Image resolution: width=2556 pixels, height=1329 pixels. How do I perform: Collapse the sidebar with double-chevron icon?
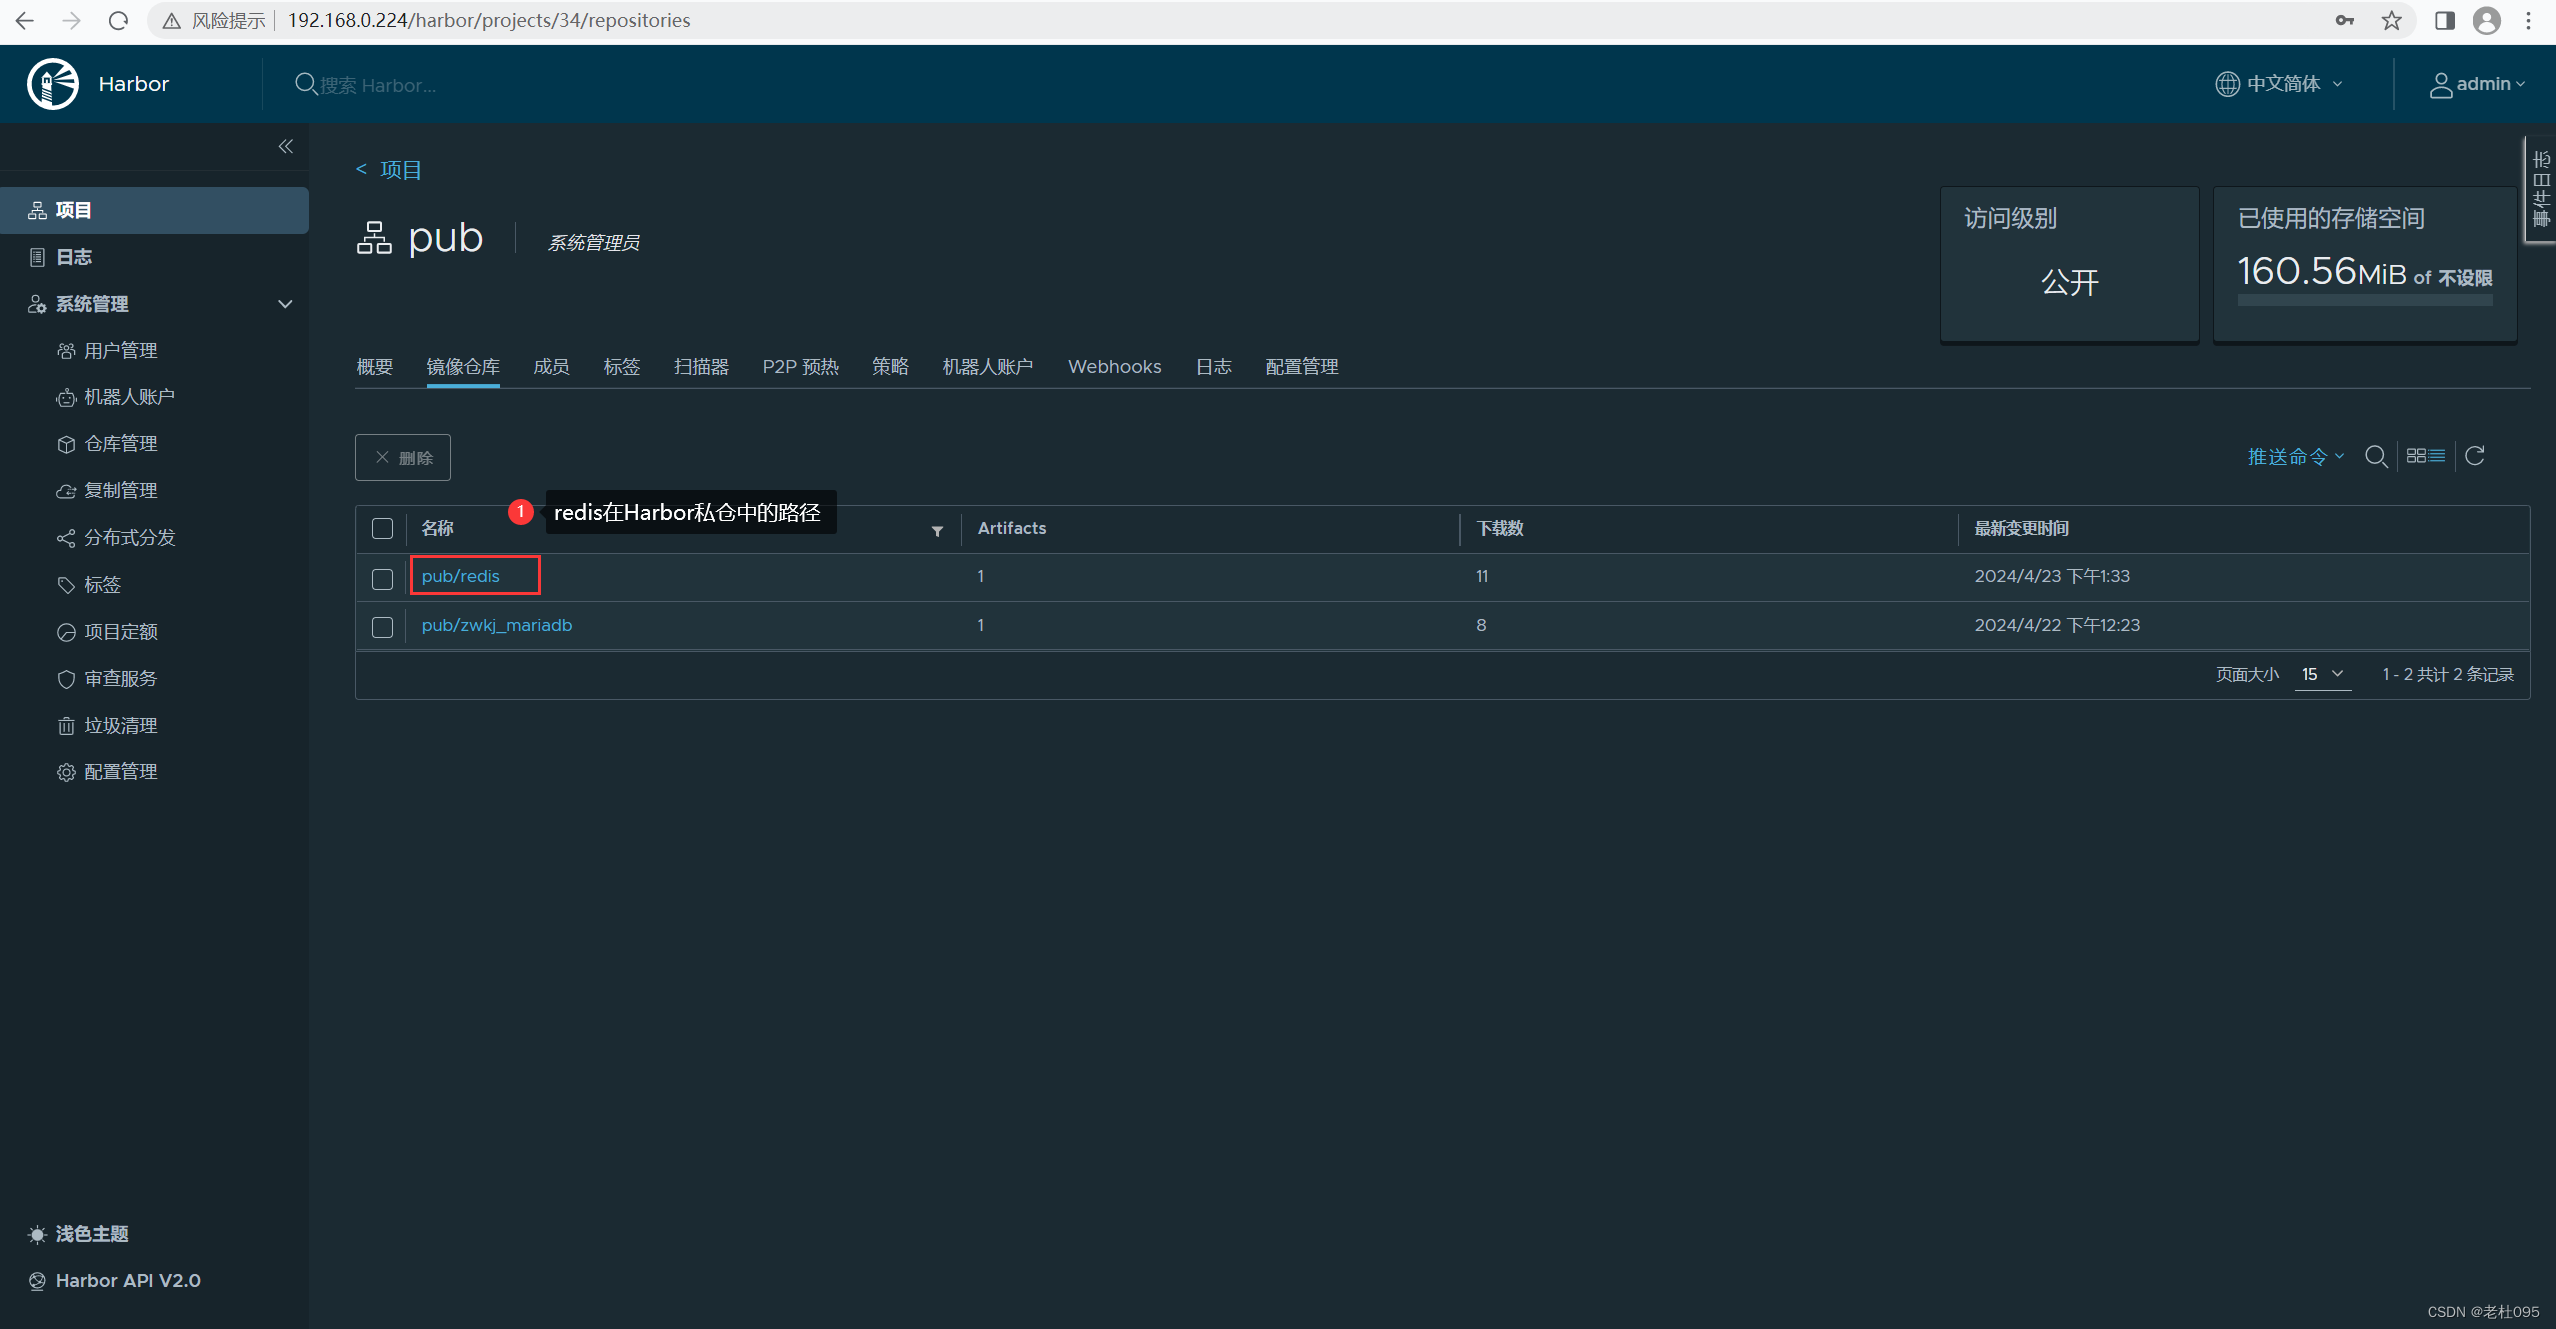tap(286, 147)
